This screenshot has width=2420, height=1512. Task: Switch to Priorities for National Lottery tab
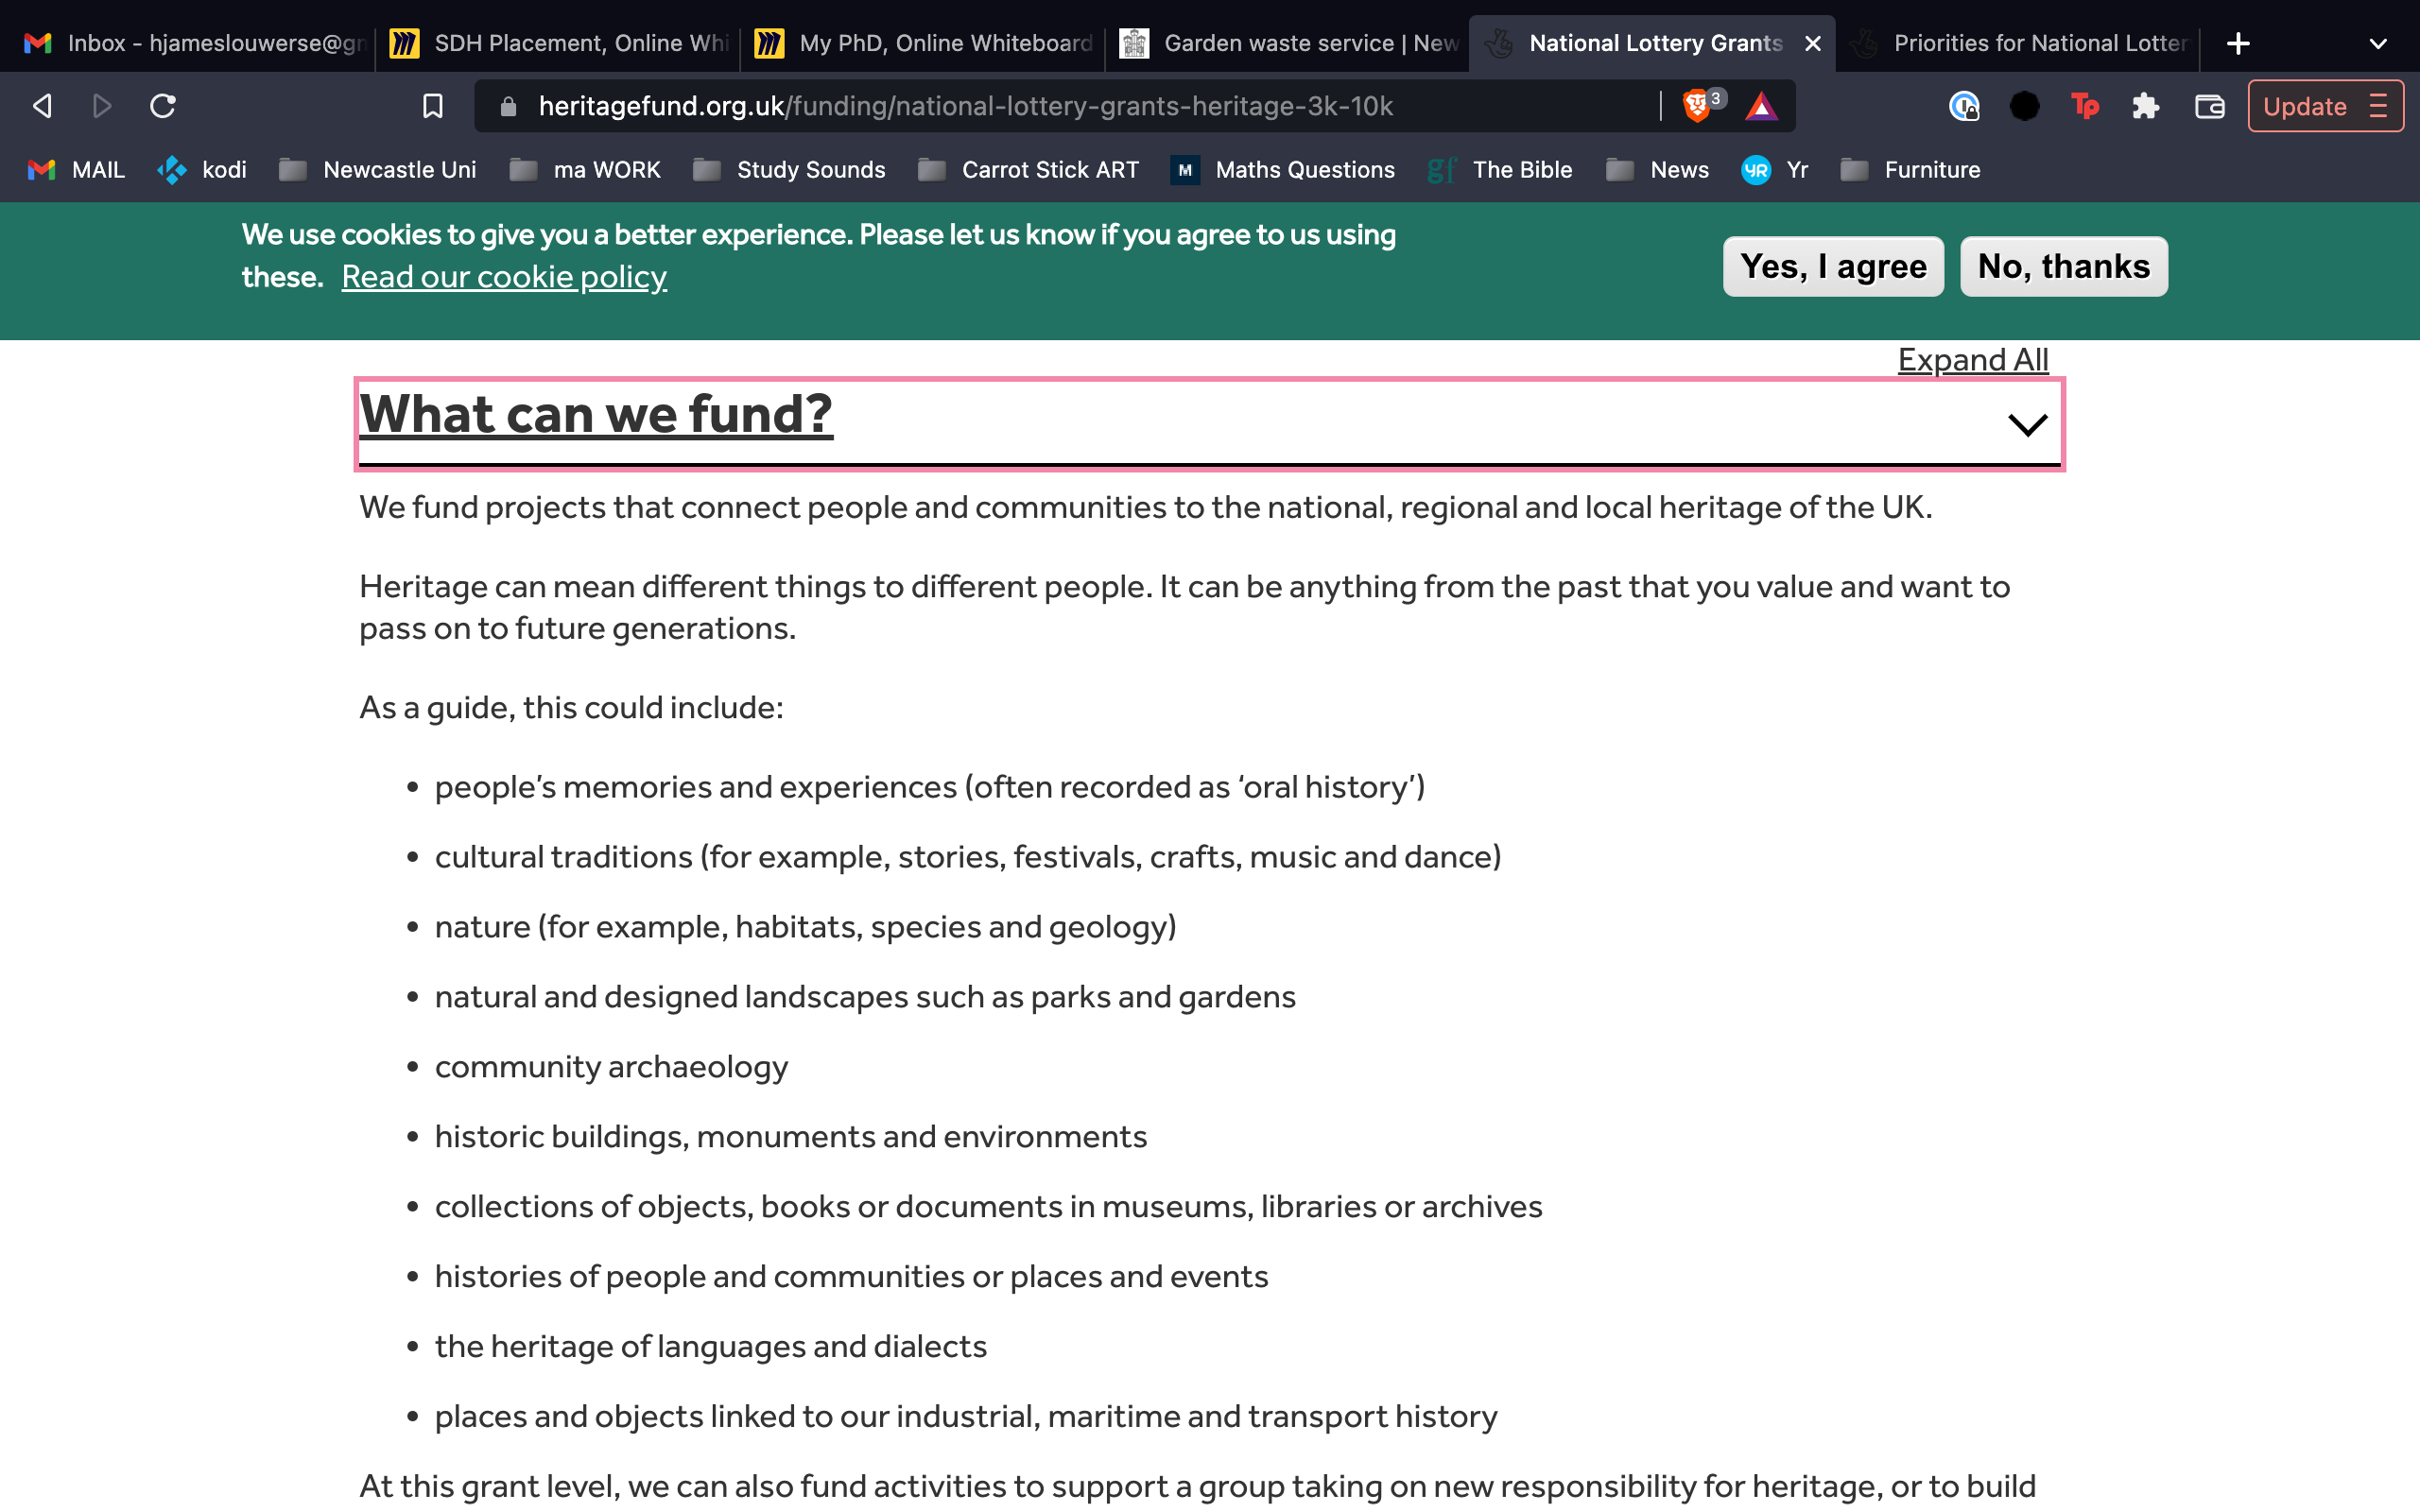2020,43
